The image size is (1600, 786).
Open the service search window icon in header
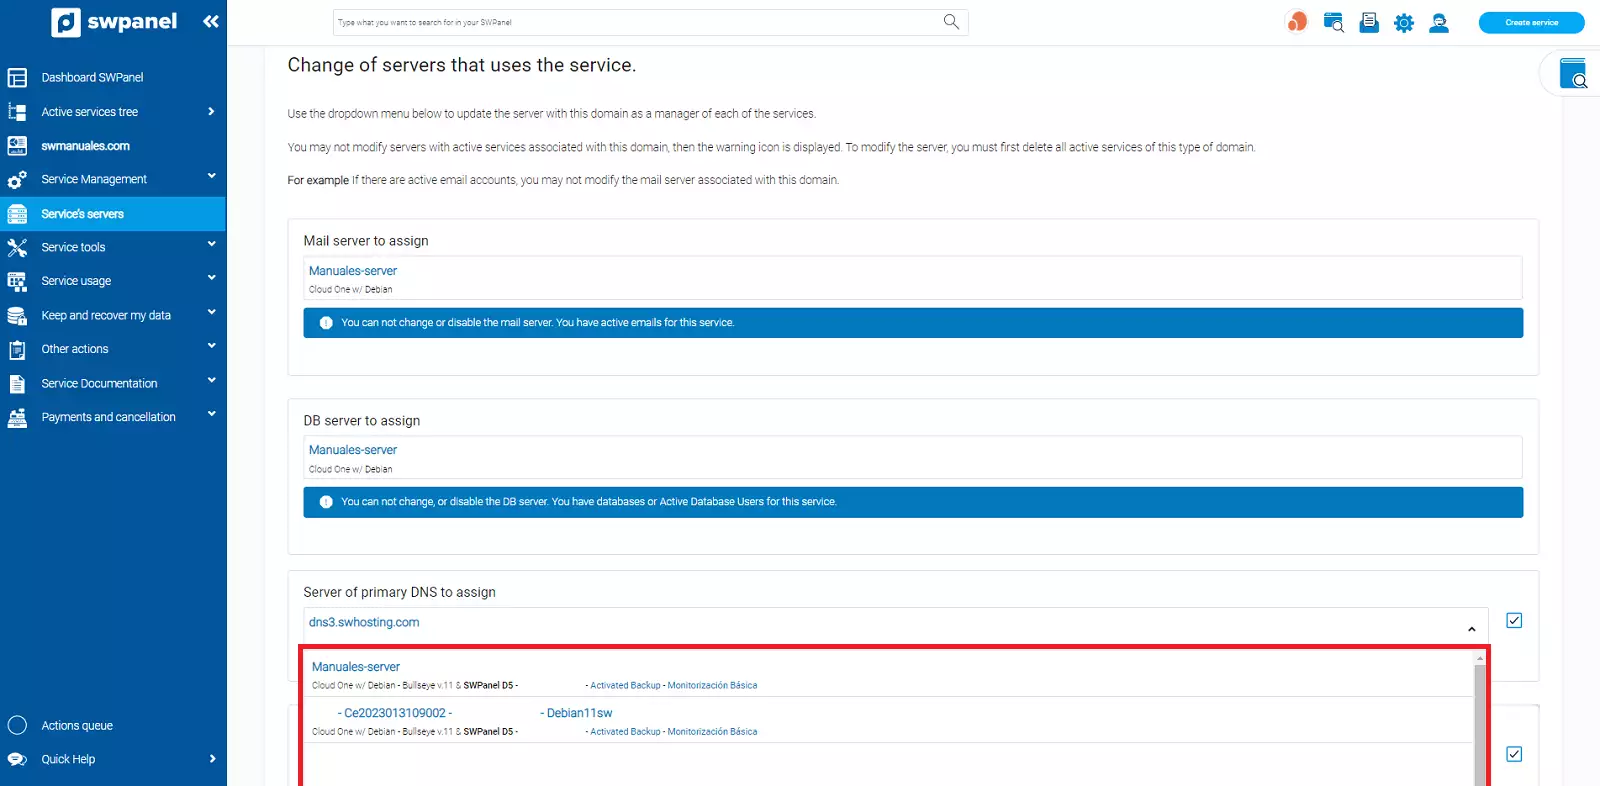(1333, 22)
